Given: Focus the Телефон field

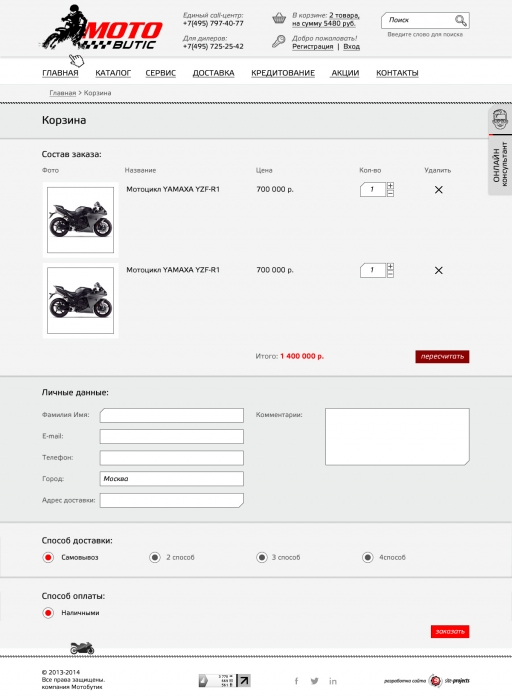Looking at the screenshot, I should pos(172,458).
